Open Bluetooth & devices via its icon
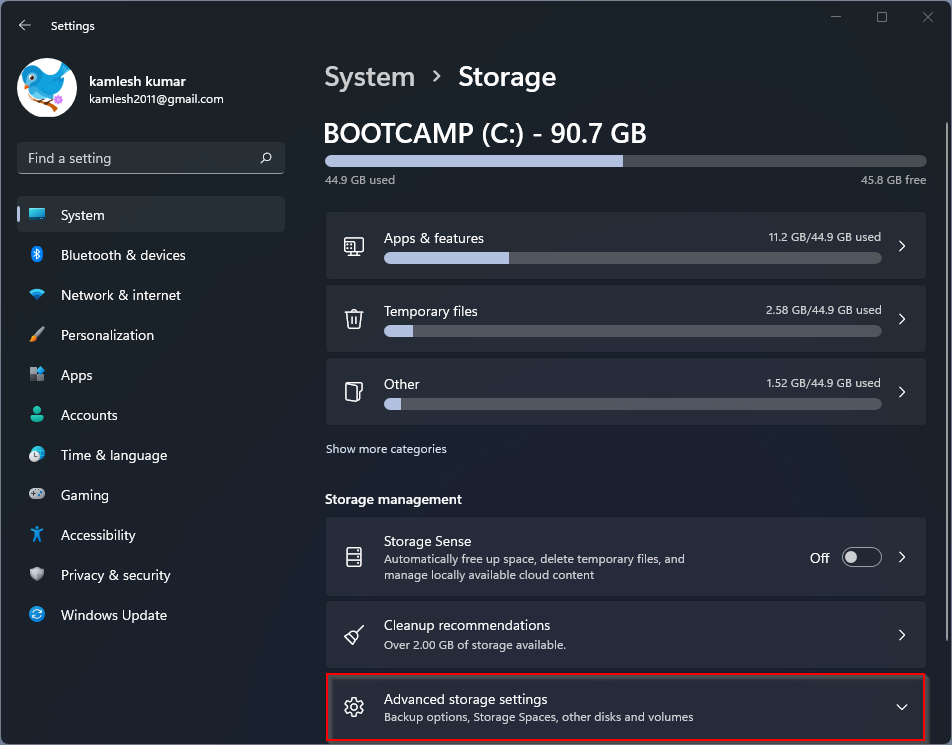The height and width of the screenshot is (745, 952). pyautogui.click(x=37, y=255)
